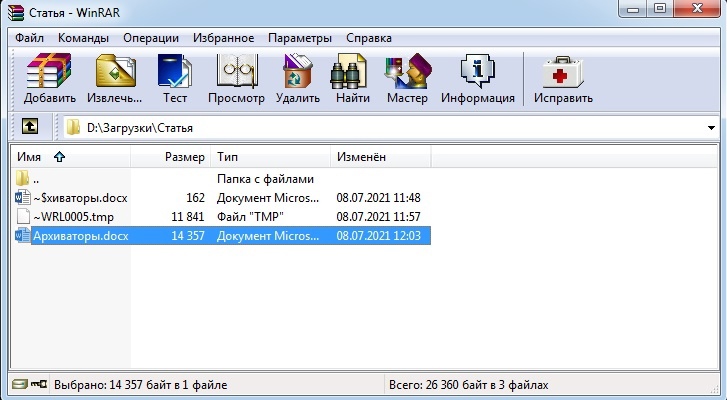Expand the address path dropdown arrow
Viewport: 727px width, 400px height.
click(711, 128)
